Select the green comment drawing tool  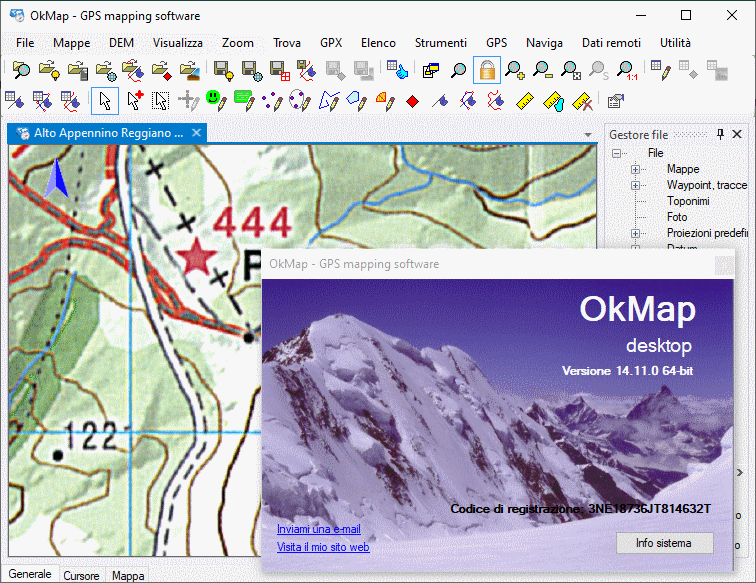click(244, 100)
